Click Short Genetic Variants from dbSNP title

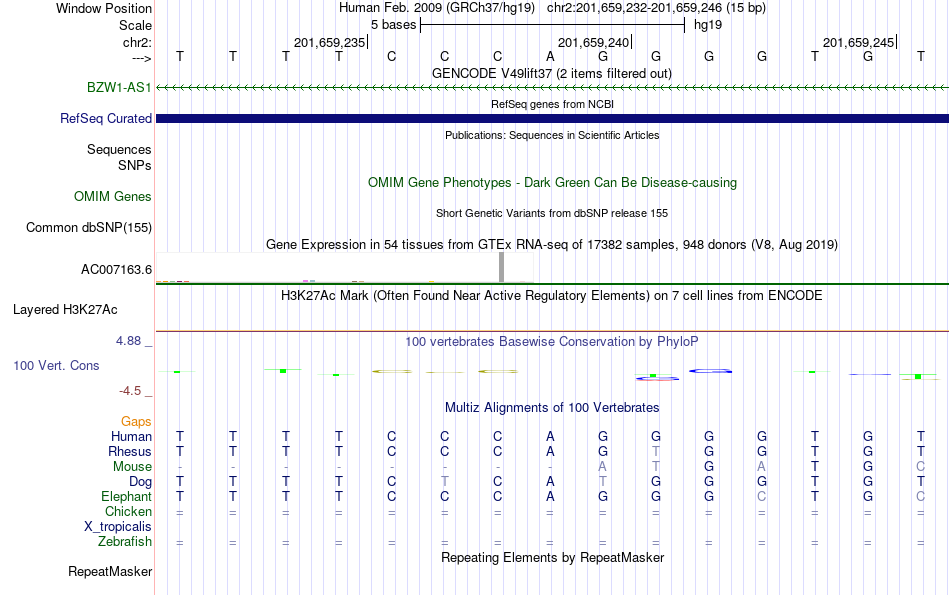552,213
